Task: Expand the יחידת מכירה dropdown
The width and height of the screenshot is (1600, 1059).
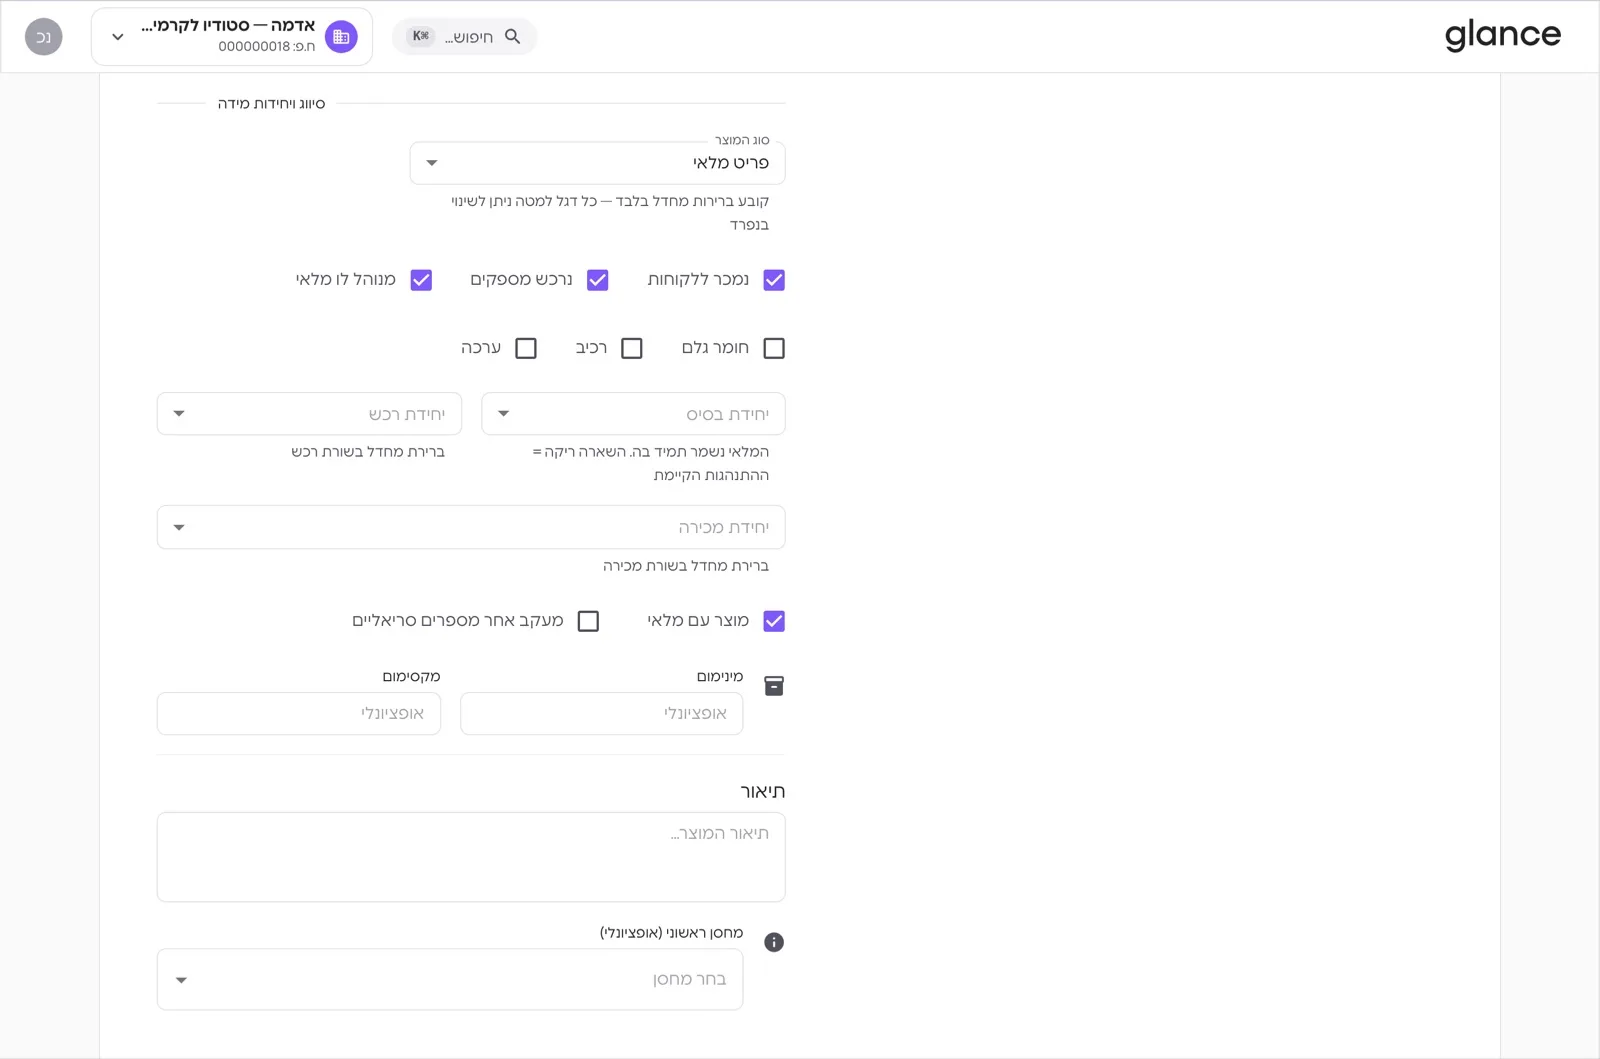Action: 471,527
